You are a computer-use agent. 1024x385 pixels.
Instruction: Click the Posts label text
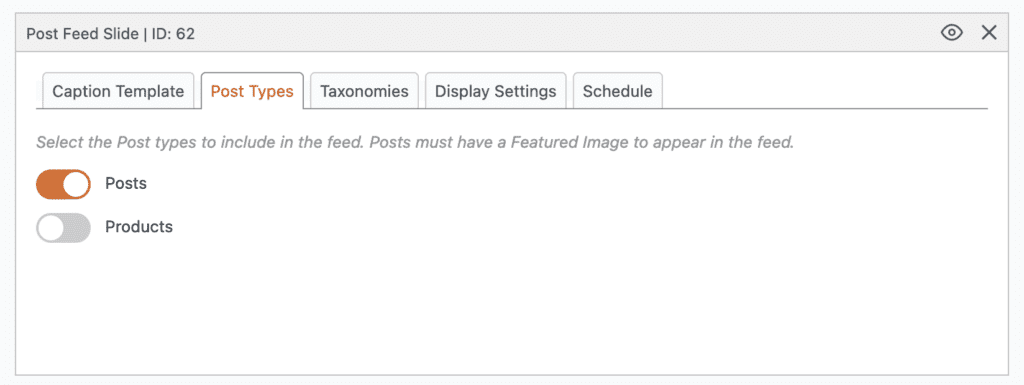(126, 184)
